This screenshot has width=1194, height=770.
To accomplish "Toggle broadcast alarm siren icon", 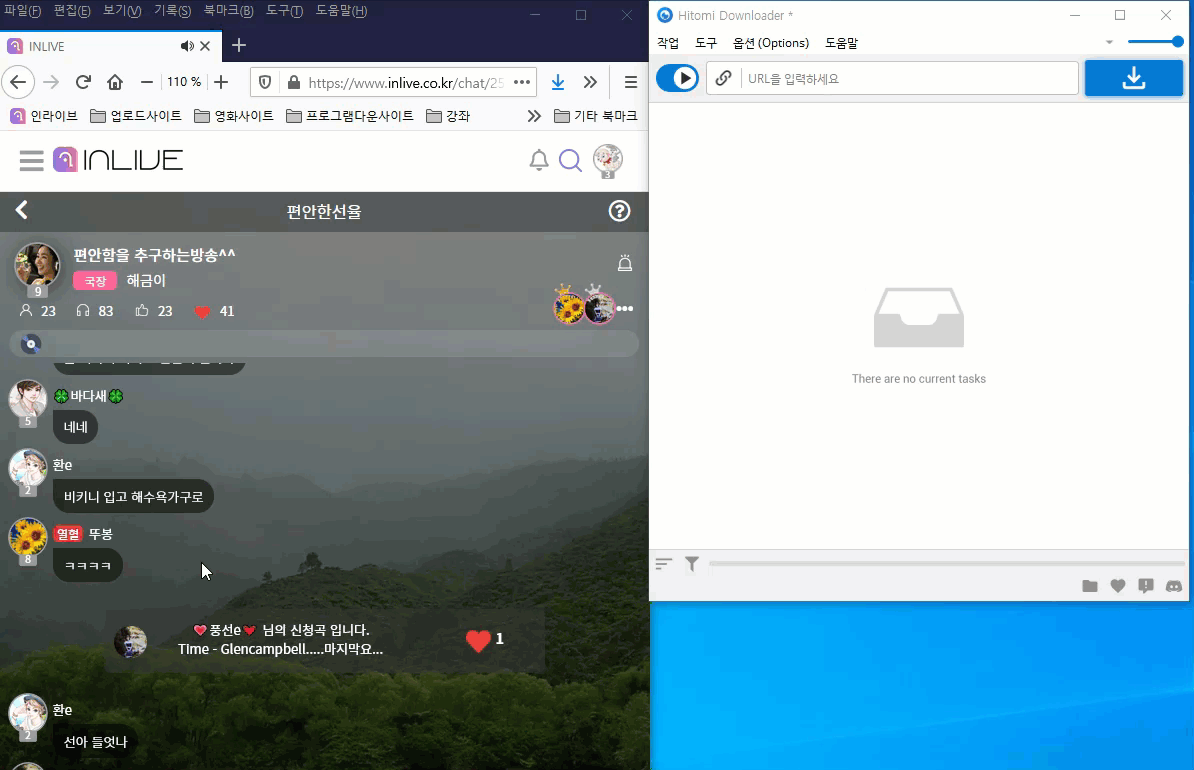I will [624, 264].
